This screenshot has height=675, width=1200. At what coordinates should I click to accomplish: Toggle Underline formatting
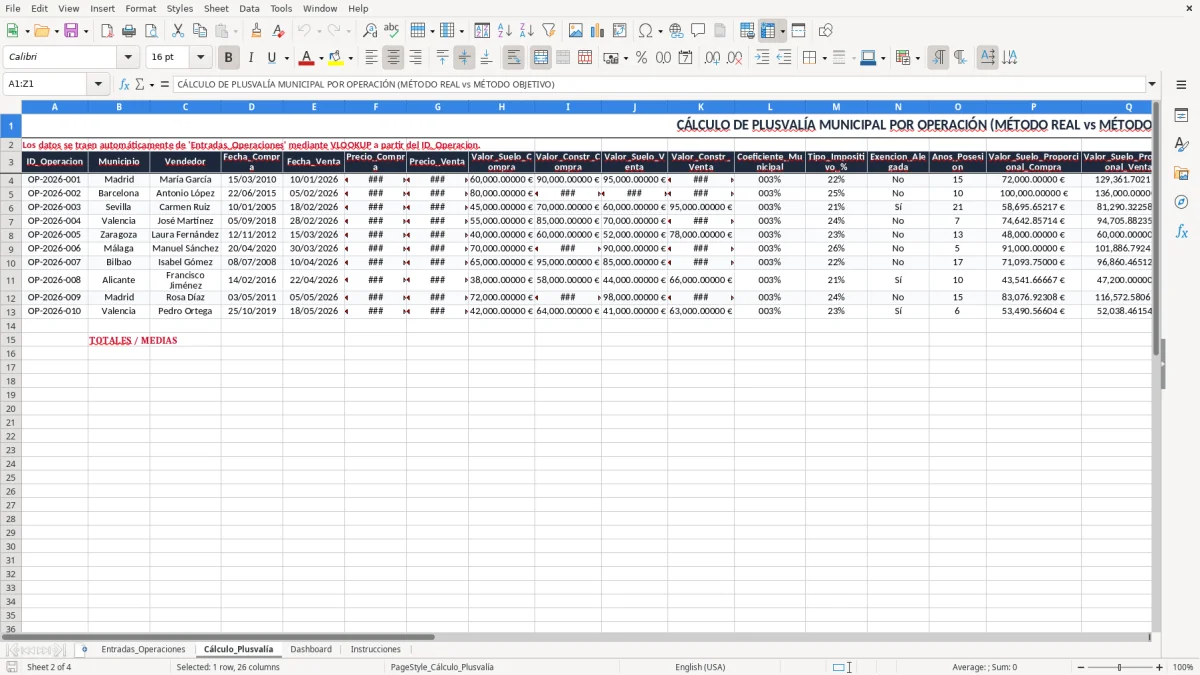(271, 58)
